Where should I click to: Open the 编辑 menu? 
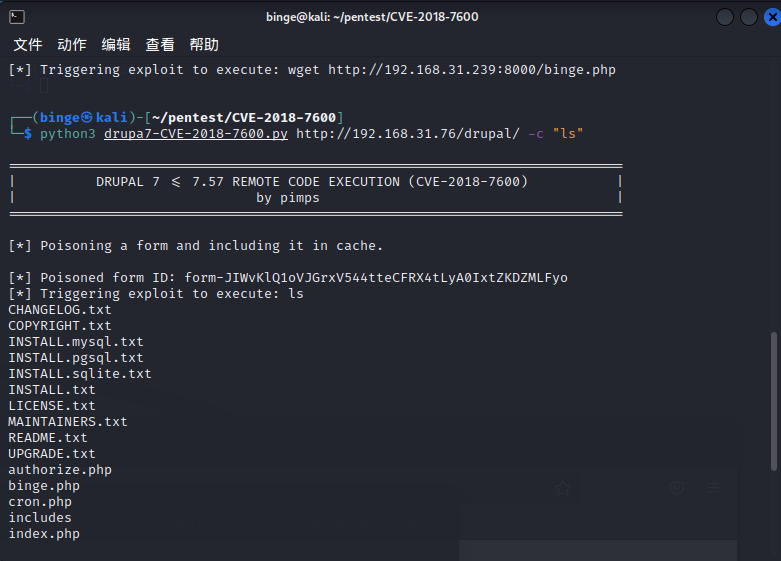click(x=116, y=45)
